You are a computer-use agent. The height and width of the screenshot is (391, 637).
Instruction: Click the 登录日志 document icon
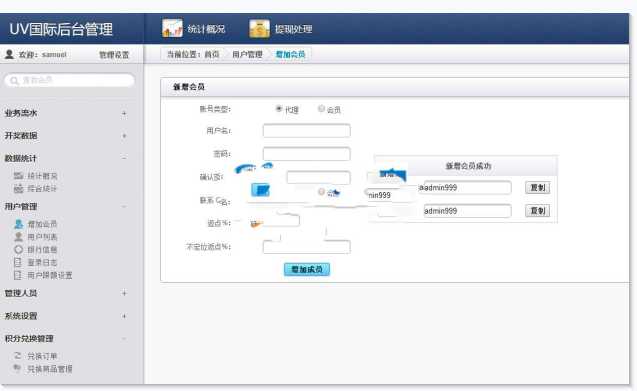18,262
